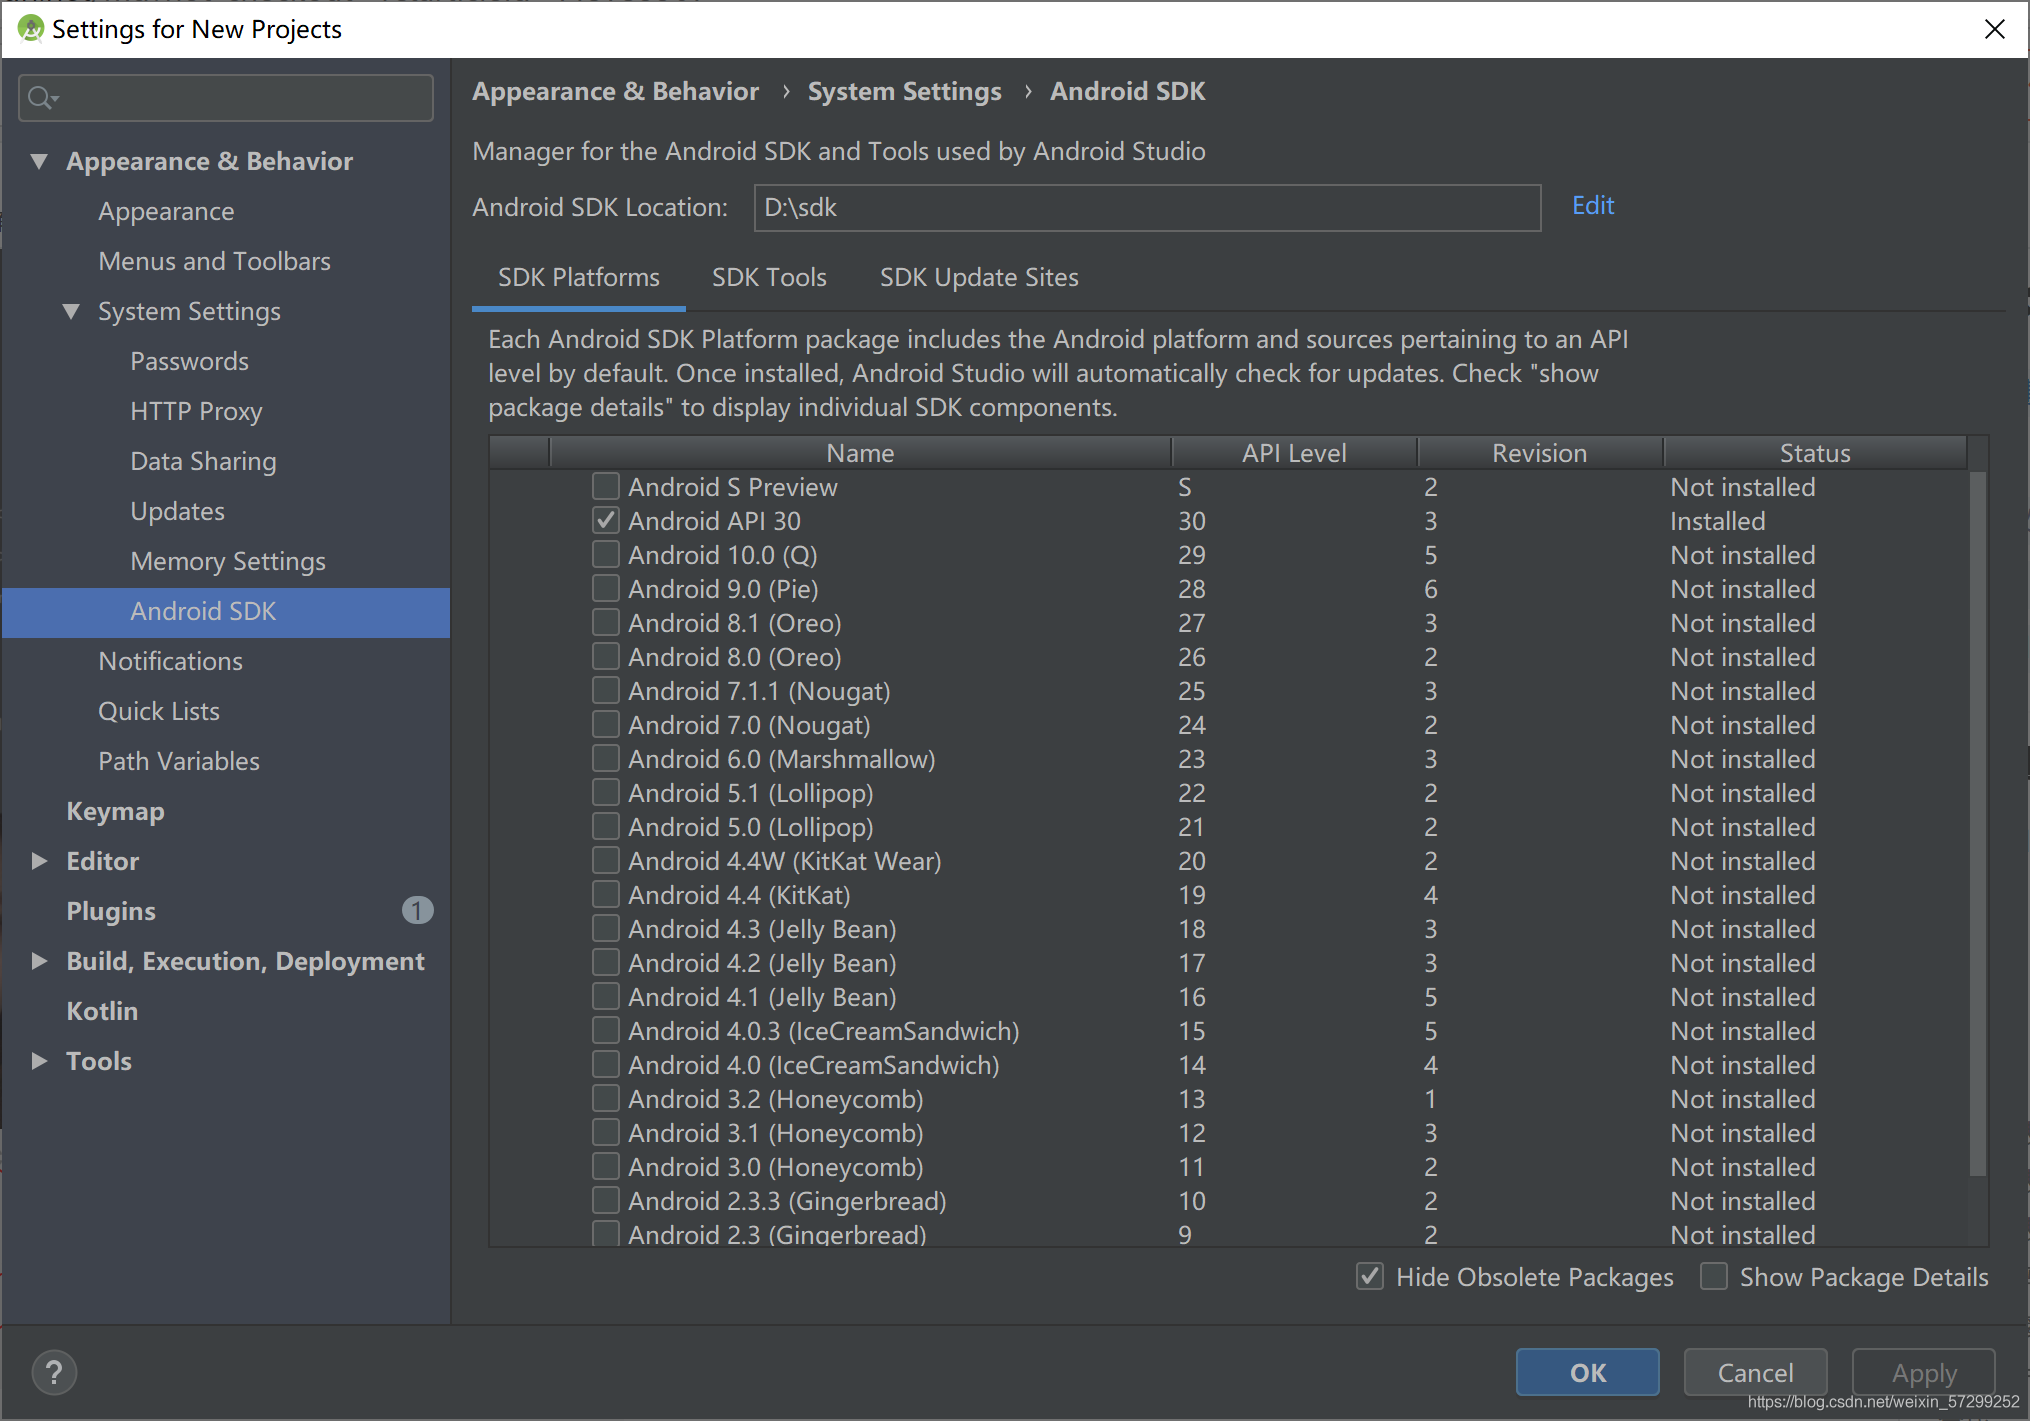
Task: Click the SDK platforms list vertical scrollbar
Action: coord(1977,822)
